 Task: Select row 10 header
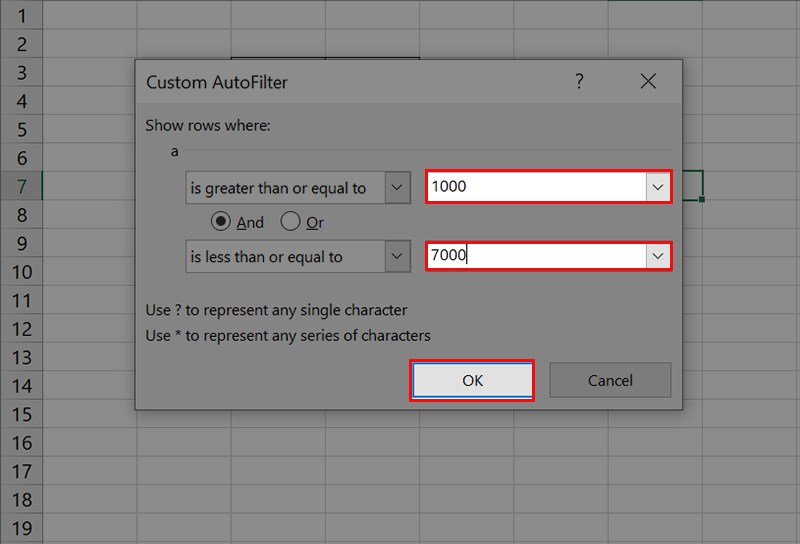pos(21,272)
